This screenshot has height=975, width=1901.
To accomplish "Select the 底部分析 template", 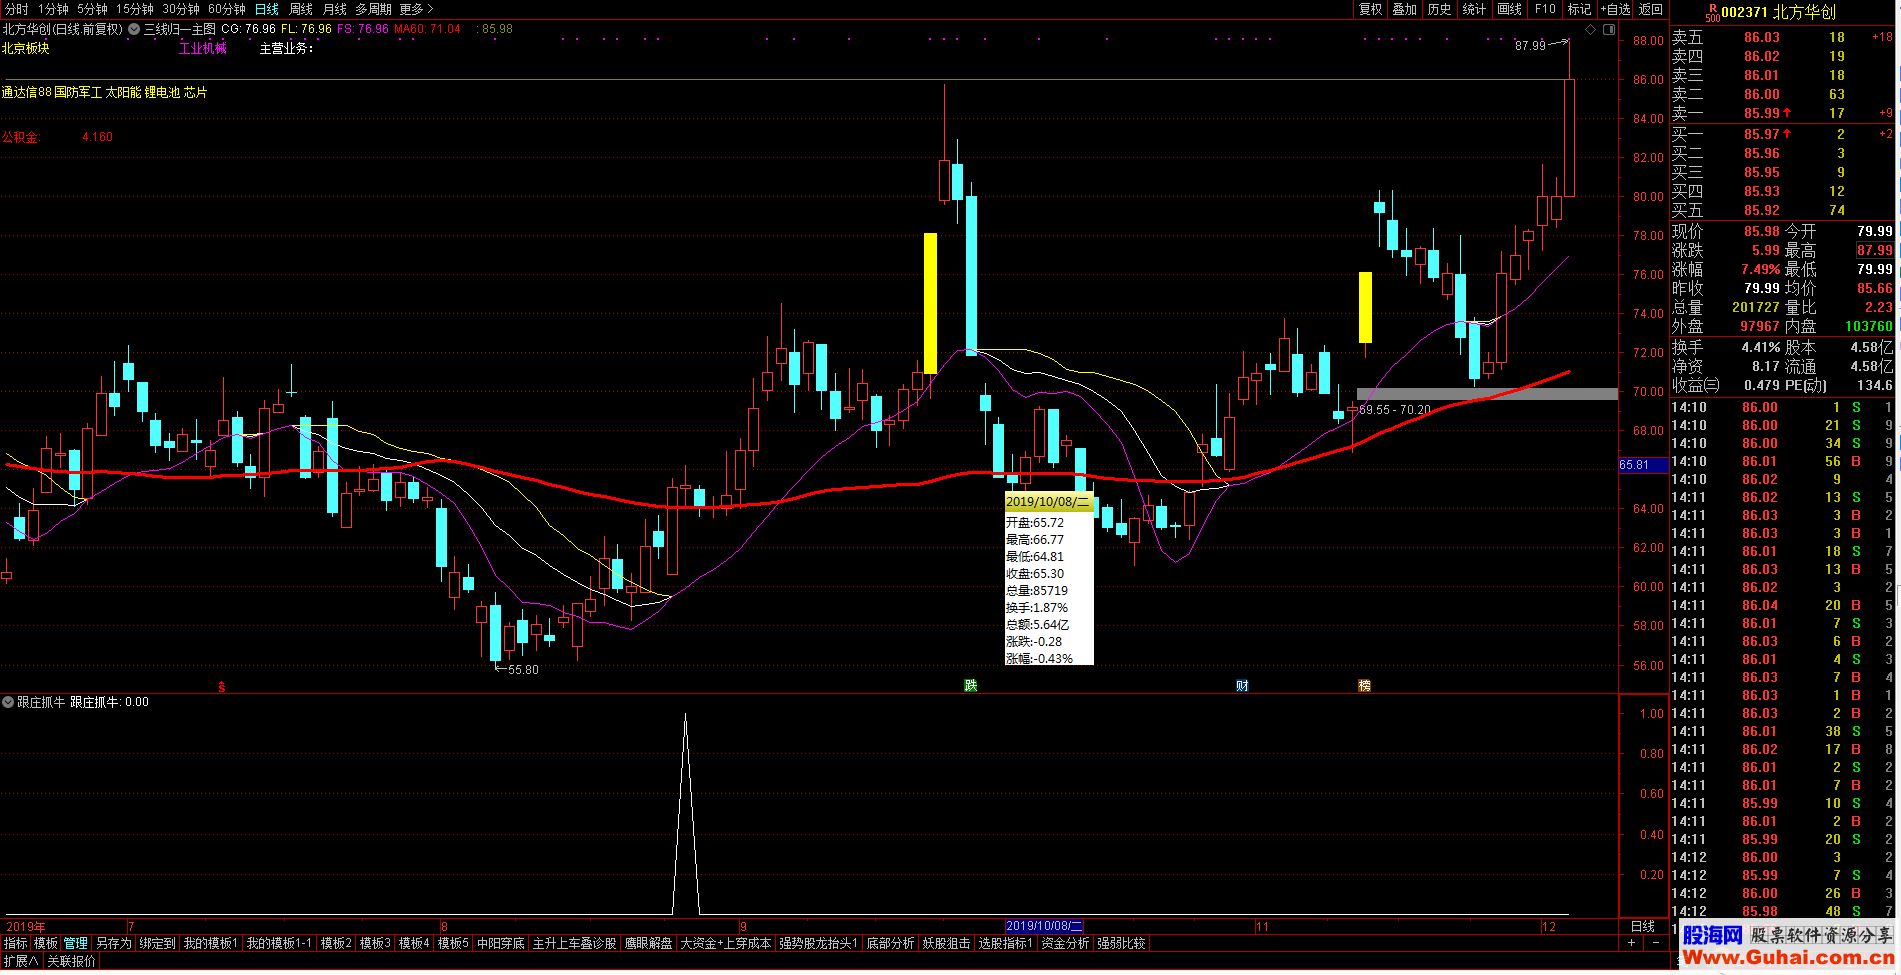I will click(x=890, y=943).
